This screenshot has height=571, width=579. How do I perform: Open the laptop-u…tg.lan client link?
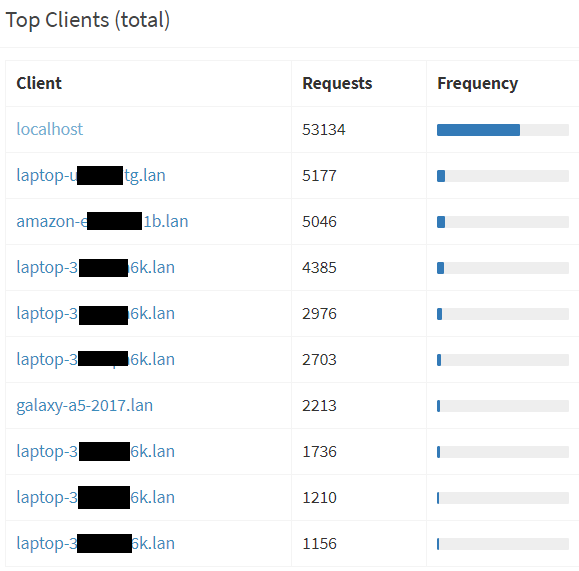click(91, 175)
